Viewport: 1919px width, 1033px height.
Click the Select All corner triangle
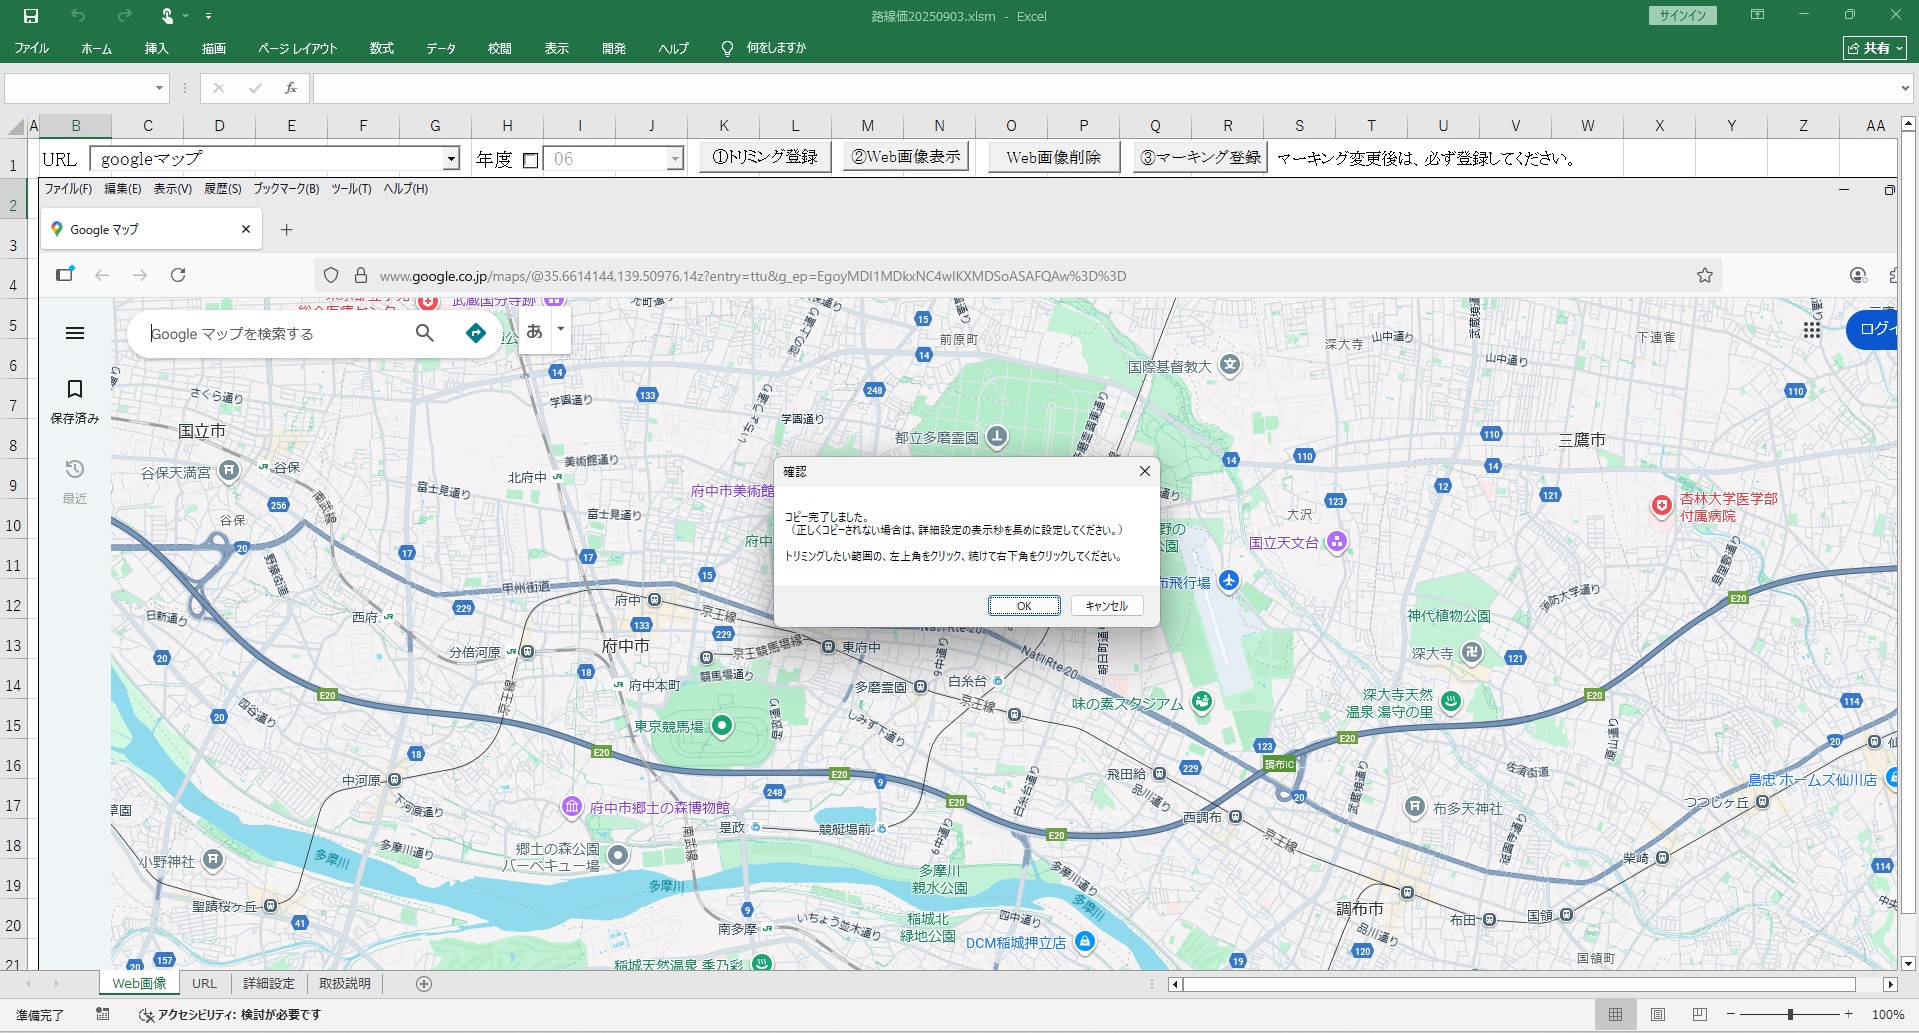(16, 126)
